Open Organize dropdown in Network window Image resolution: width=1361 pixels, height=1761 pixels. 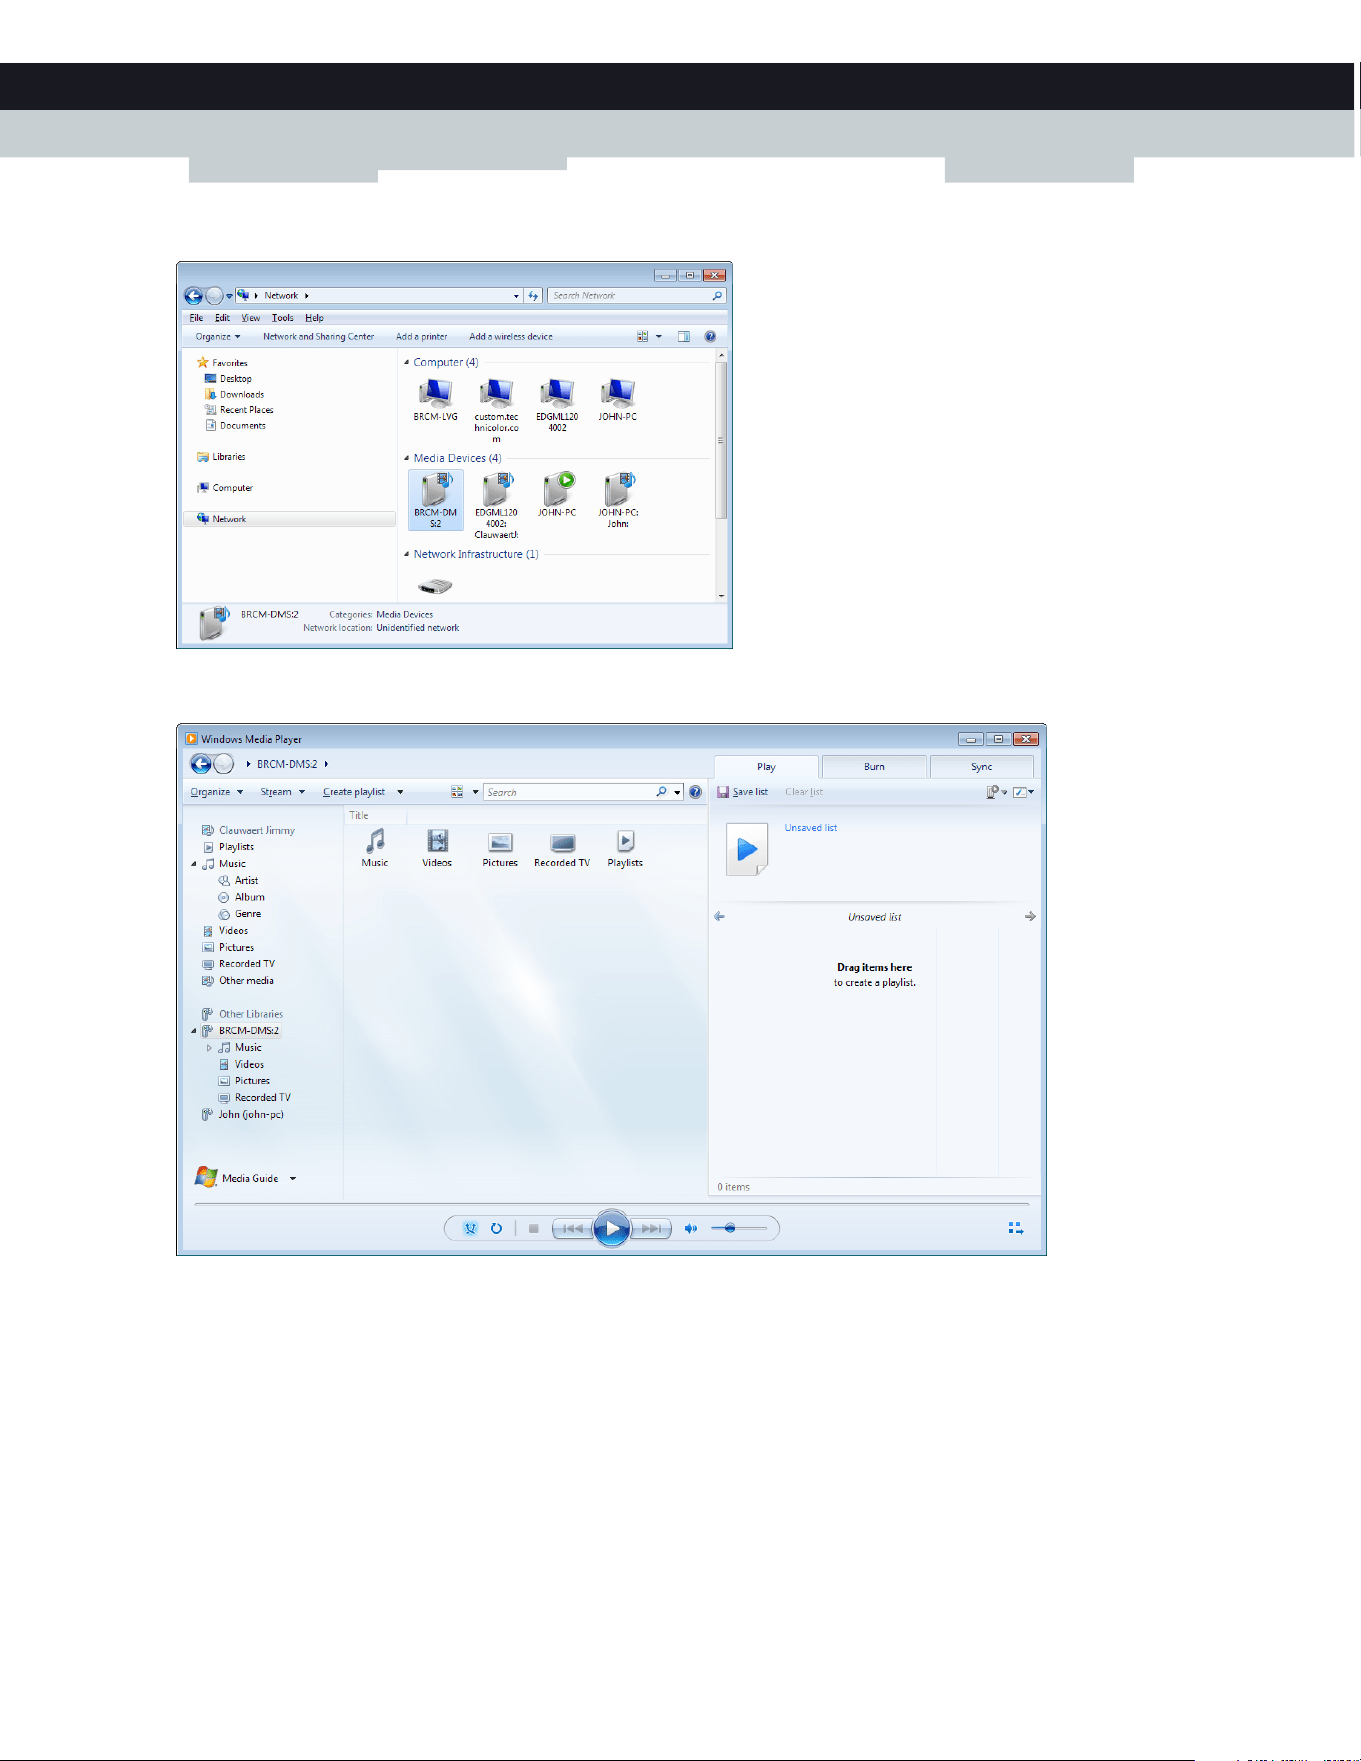218,337
